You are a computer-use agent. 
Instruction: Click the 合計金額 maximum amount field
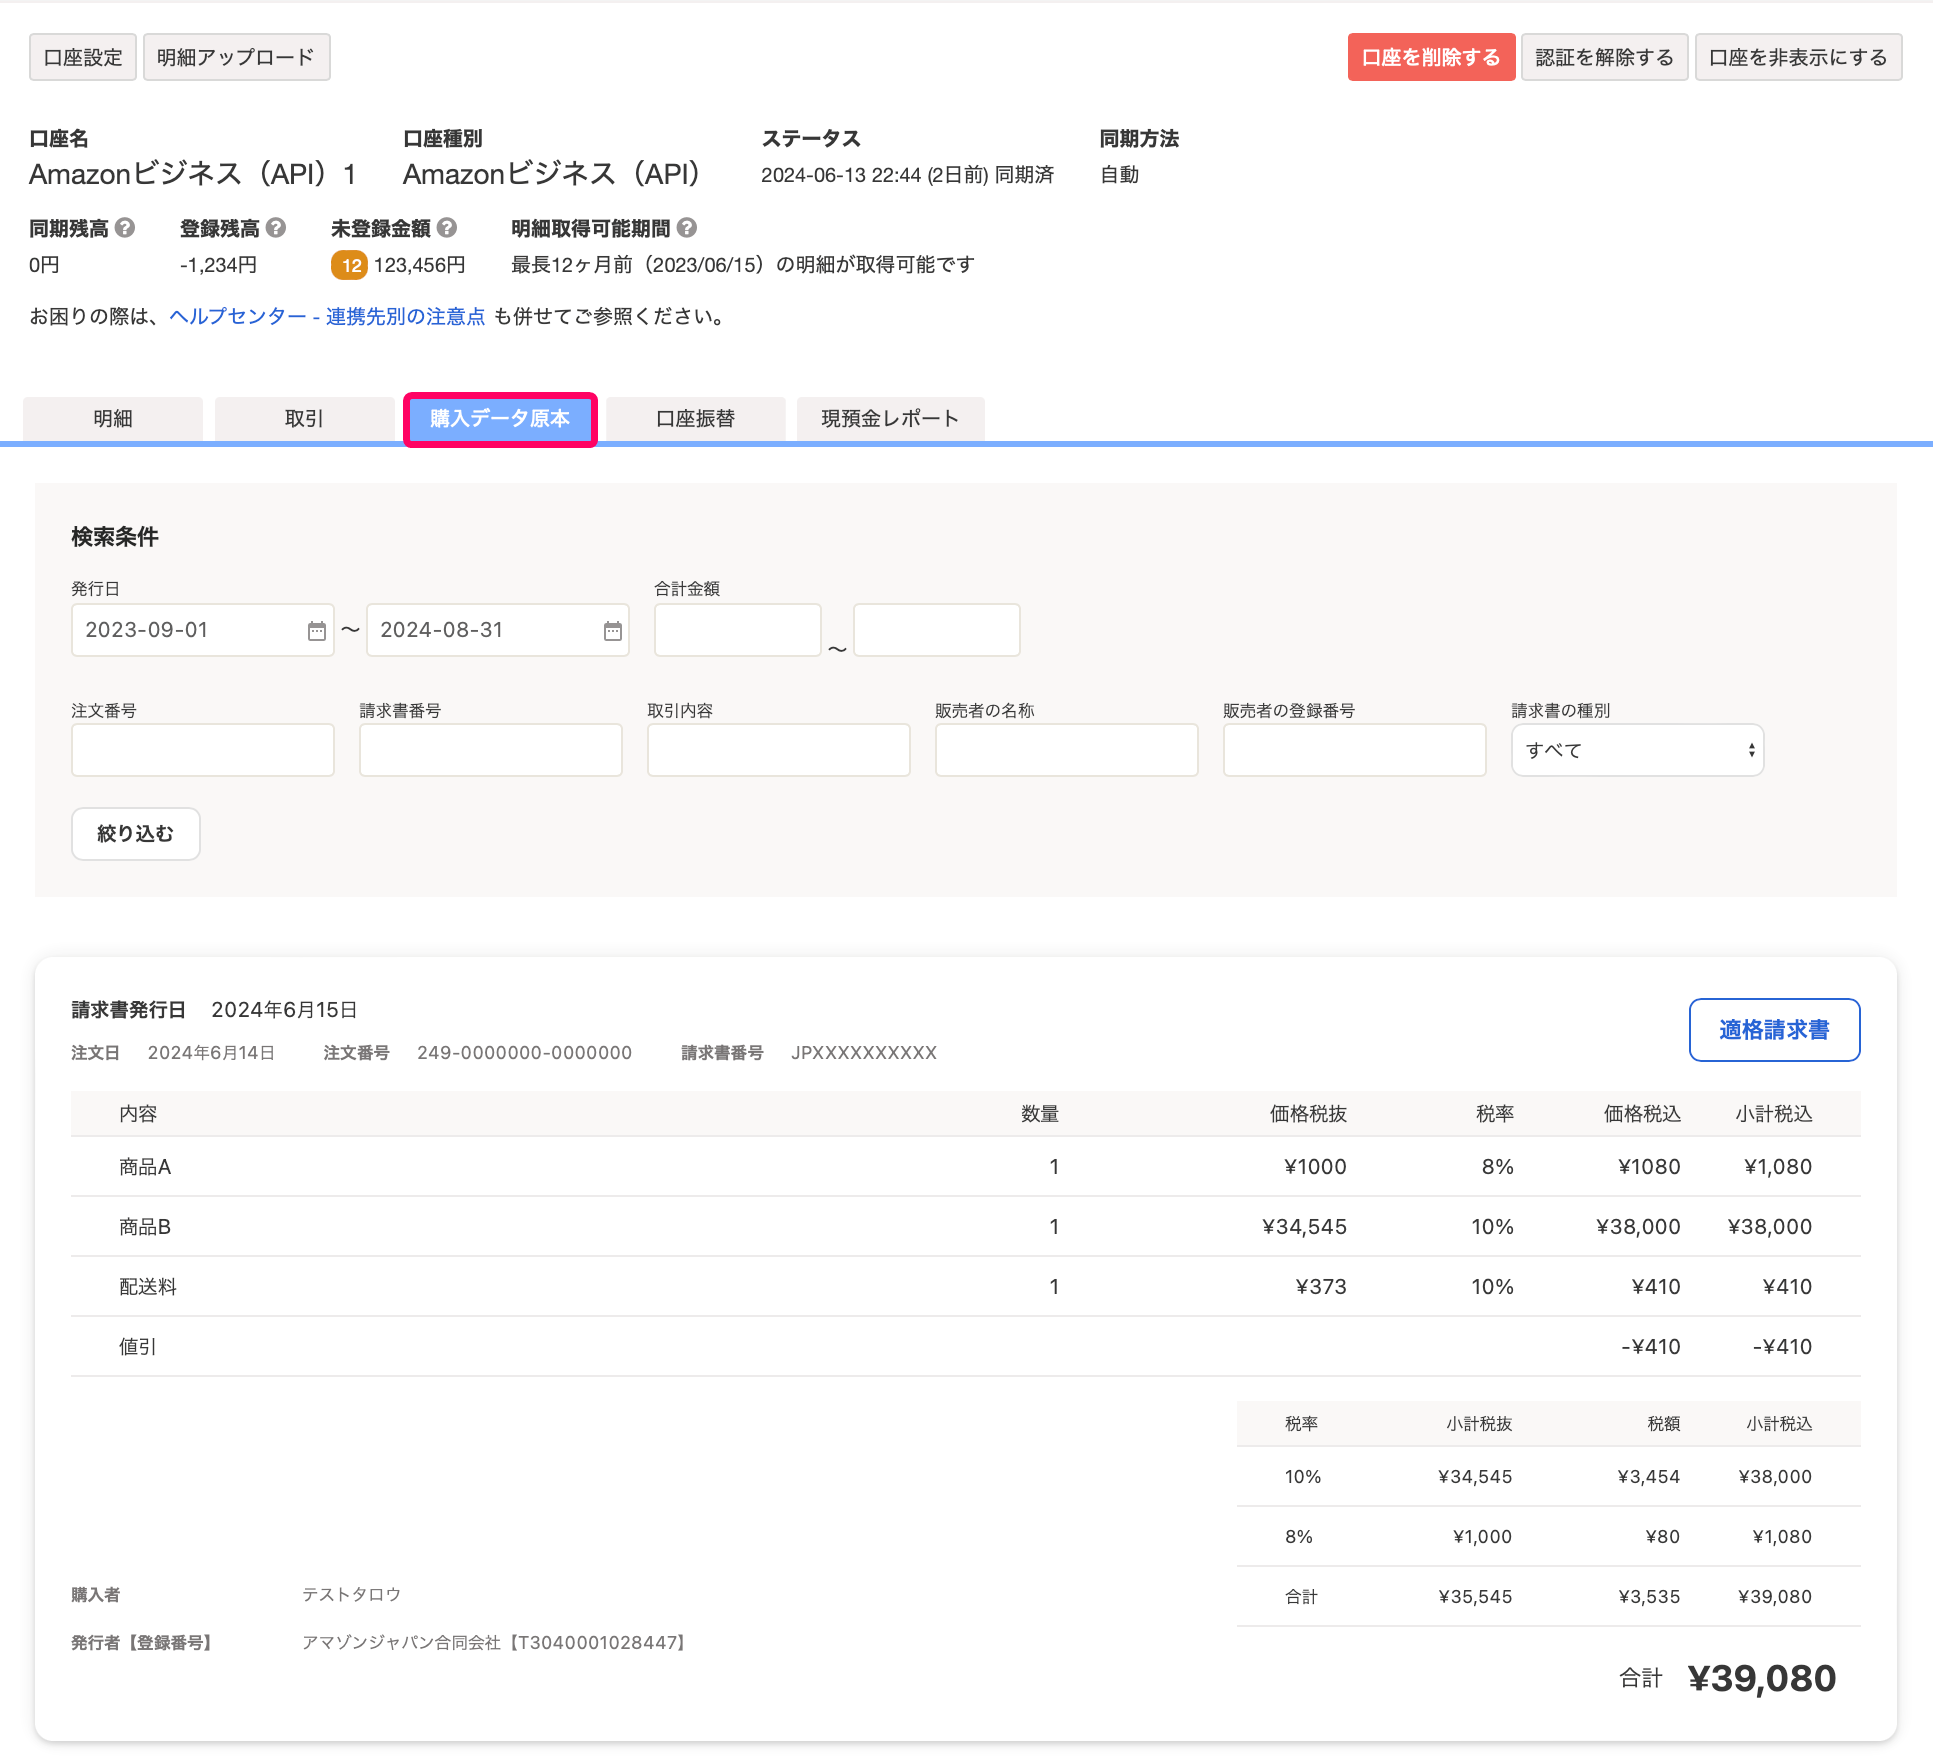[x=937, y=630]
